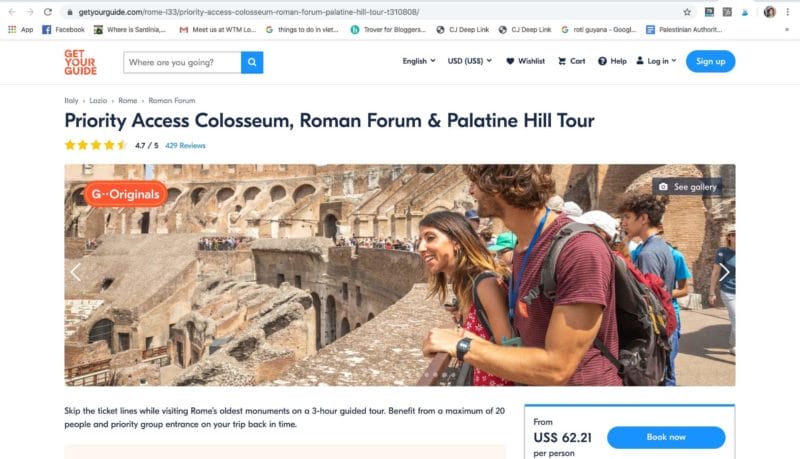
Task: Open the Facebook bookmark
Action: 63,30
